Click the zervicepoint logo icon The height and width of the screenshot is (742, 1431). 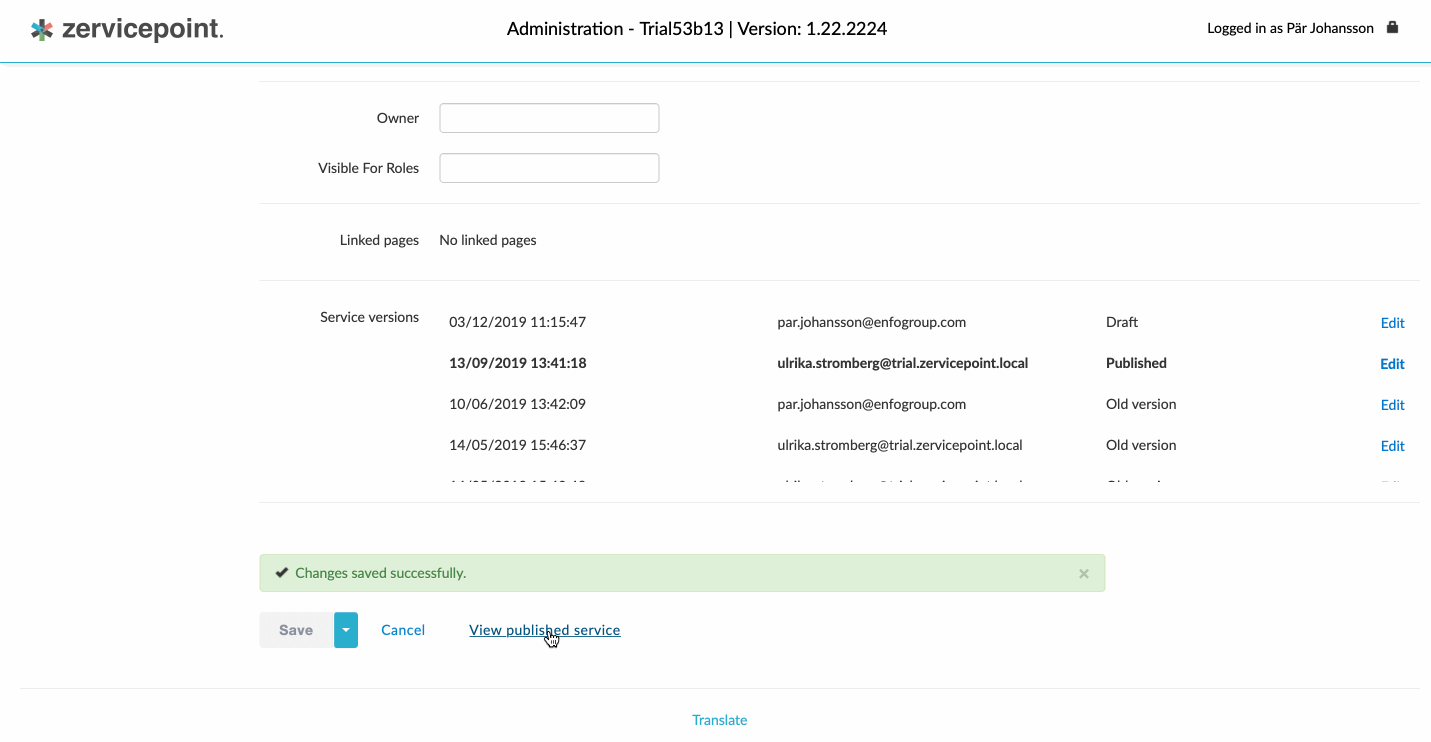[42, 30]
